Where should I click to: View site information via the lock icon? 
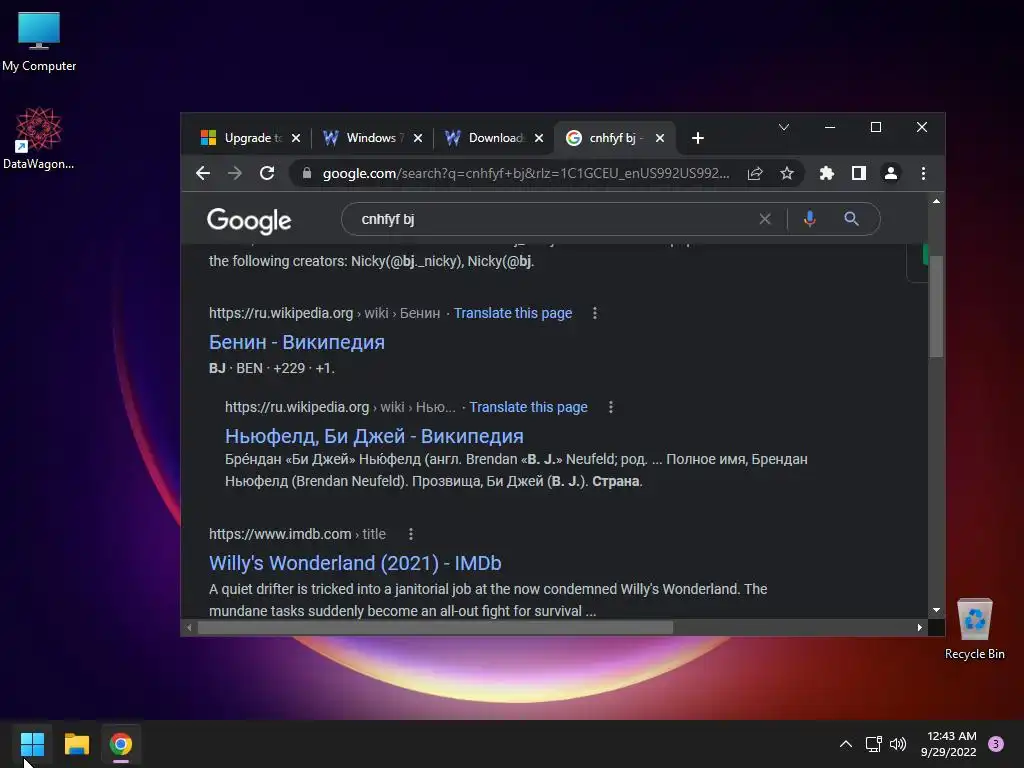click(306, 173)
